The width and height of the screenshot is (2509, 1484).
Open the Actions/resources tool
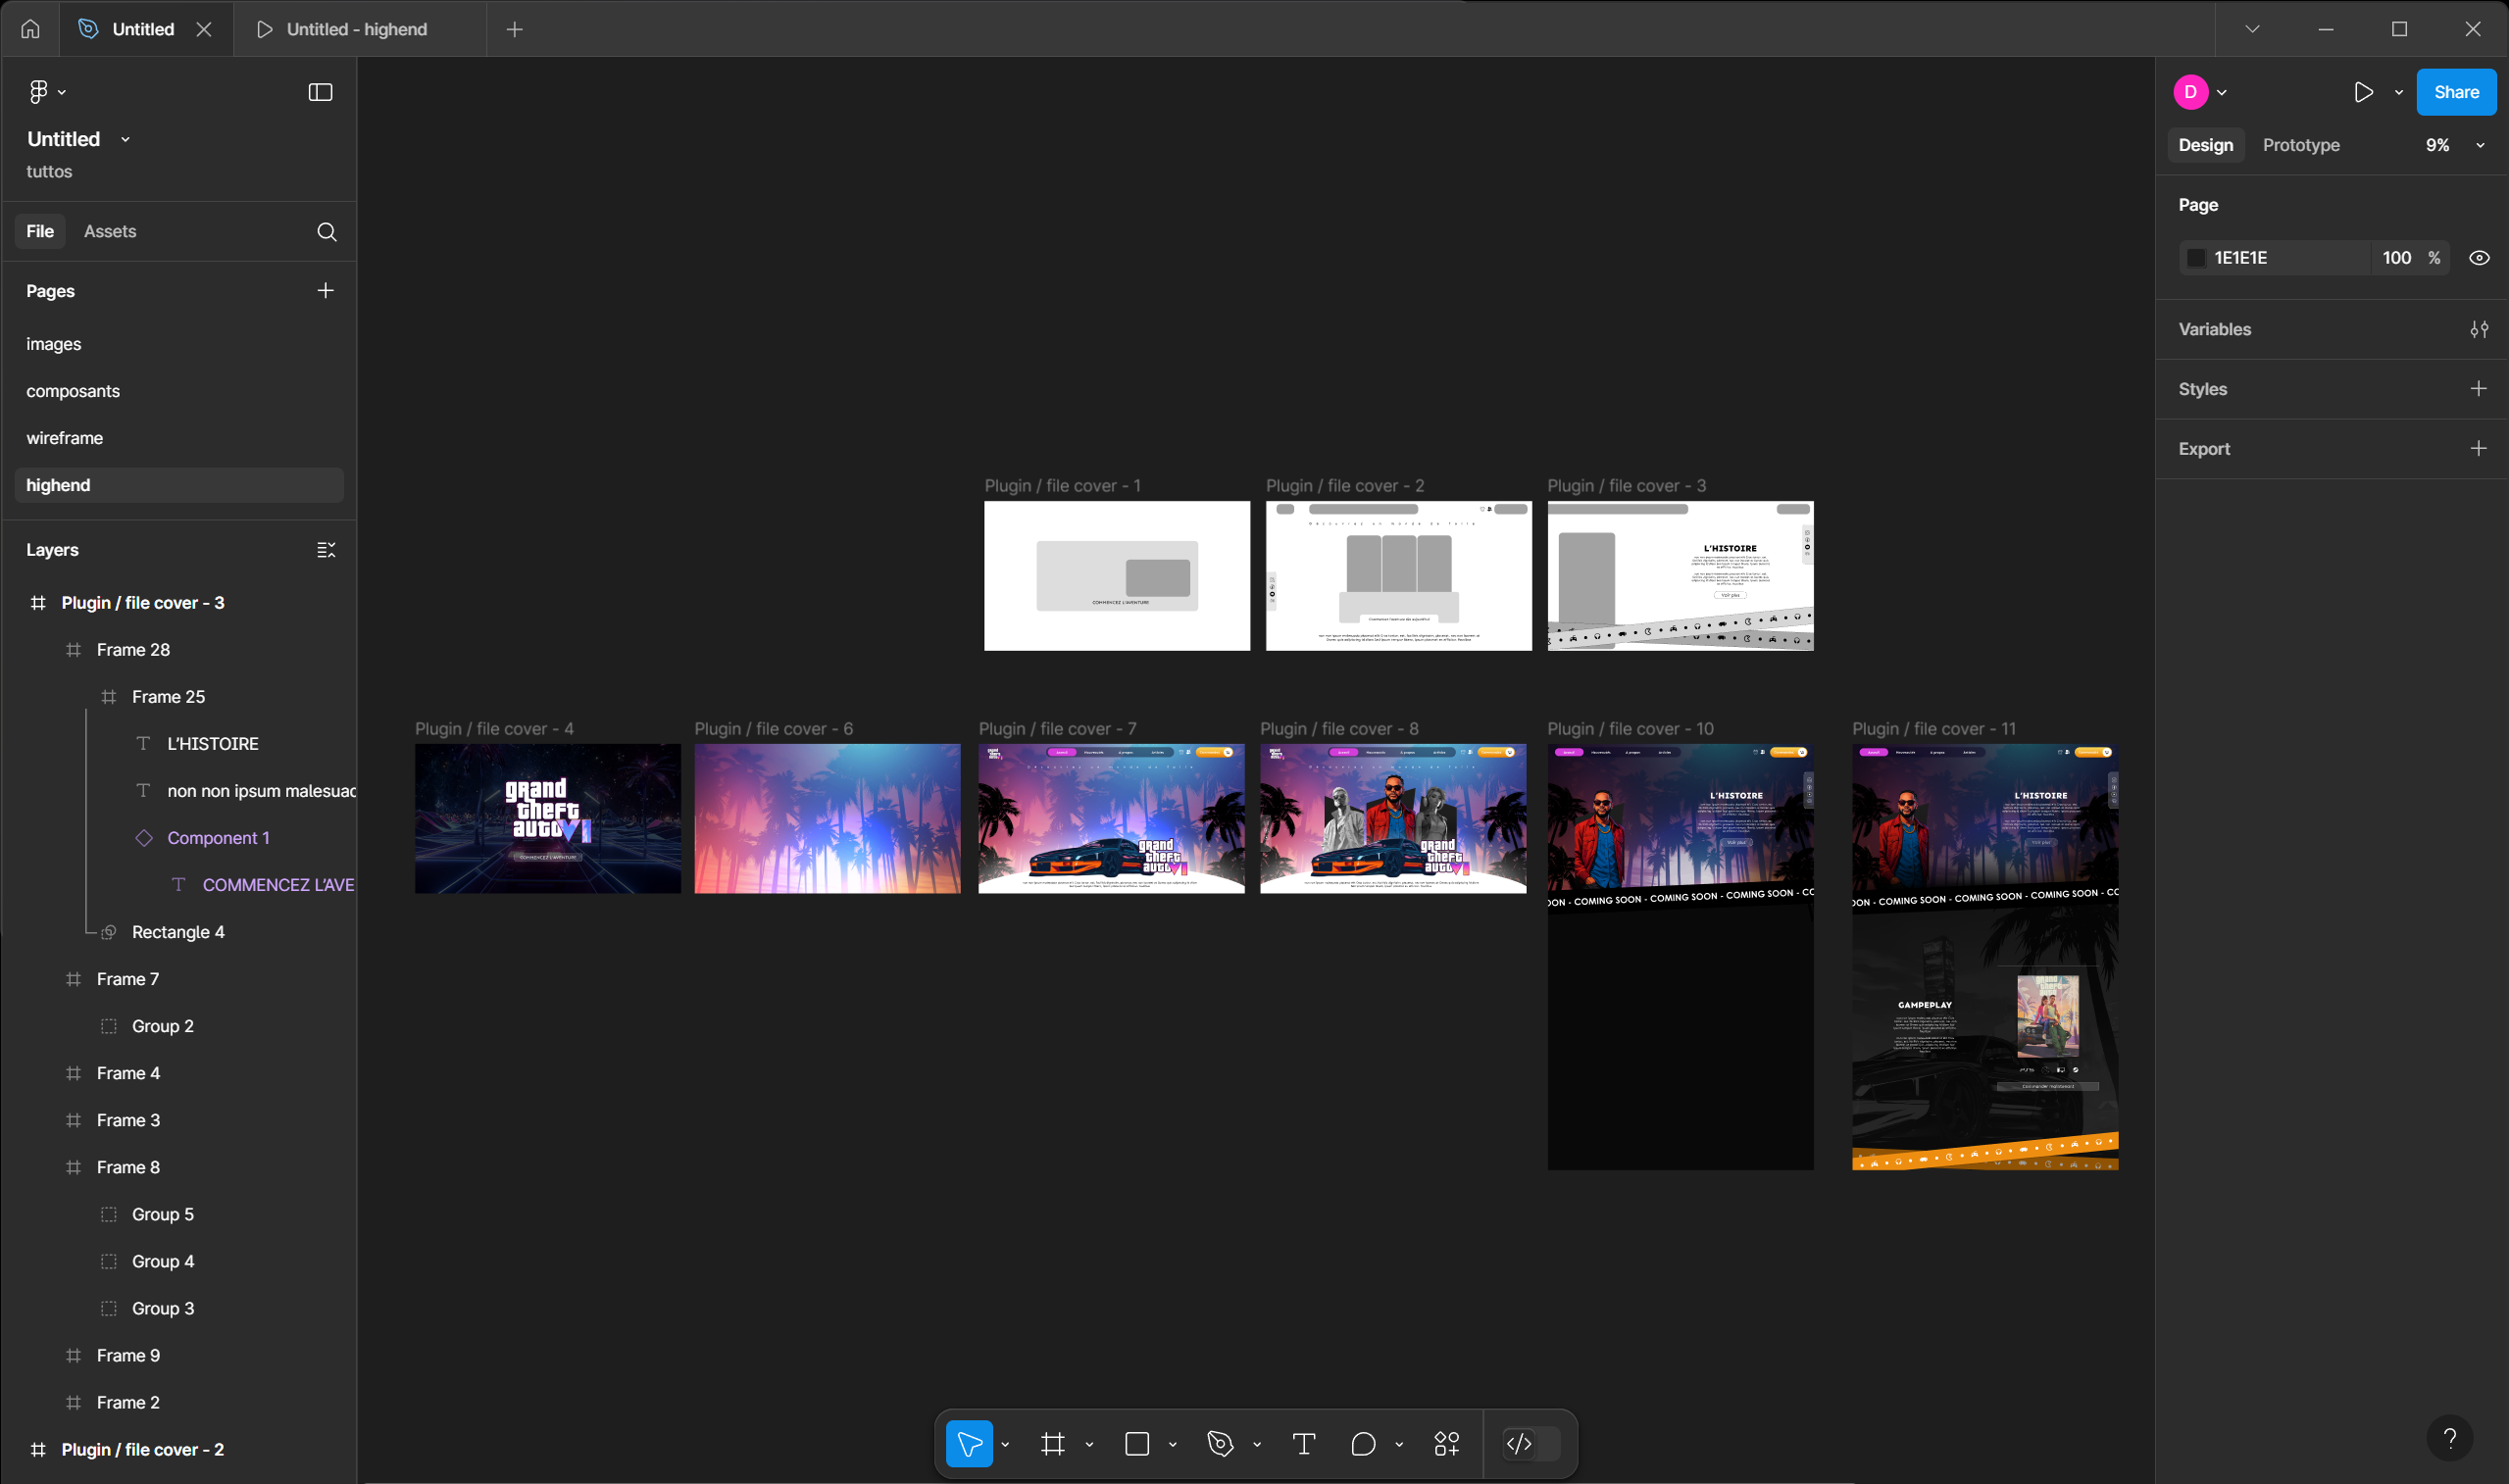coord(1446,1443)
